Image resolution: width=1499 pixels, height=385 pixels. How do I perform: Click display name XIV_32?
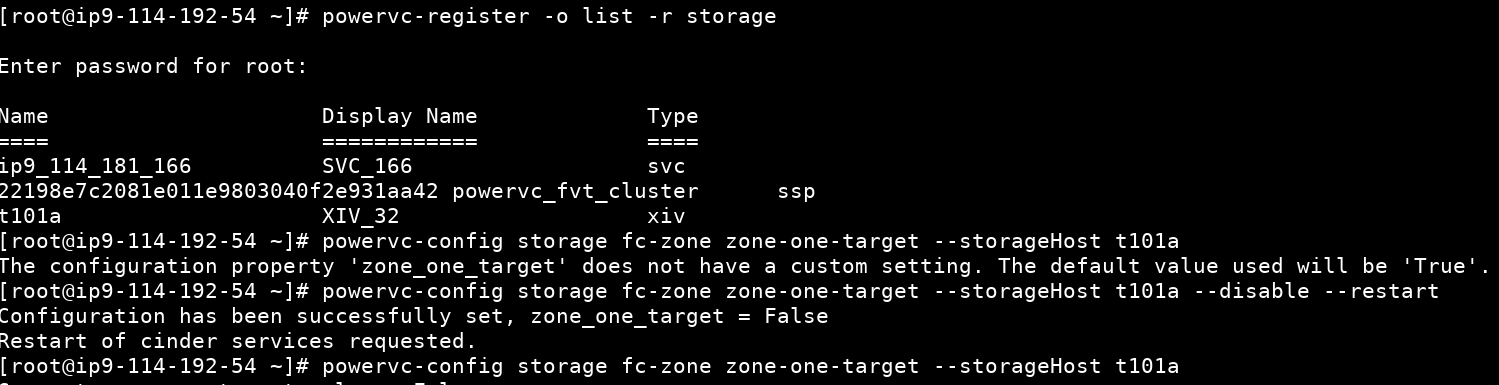(361, 216)
